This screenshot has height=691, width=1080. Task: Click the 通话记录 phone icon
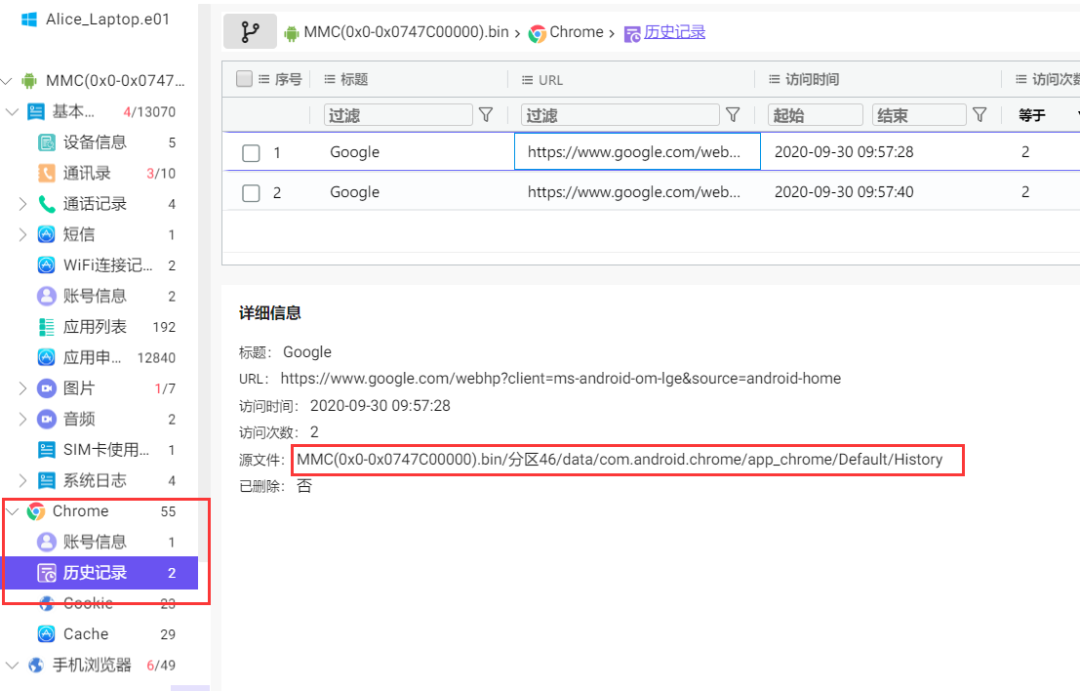click(x=46, y=204)
